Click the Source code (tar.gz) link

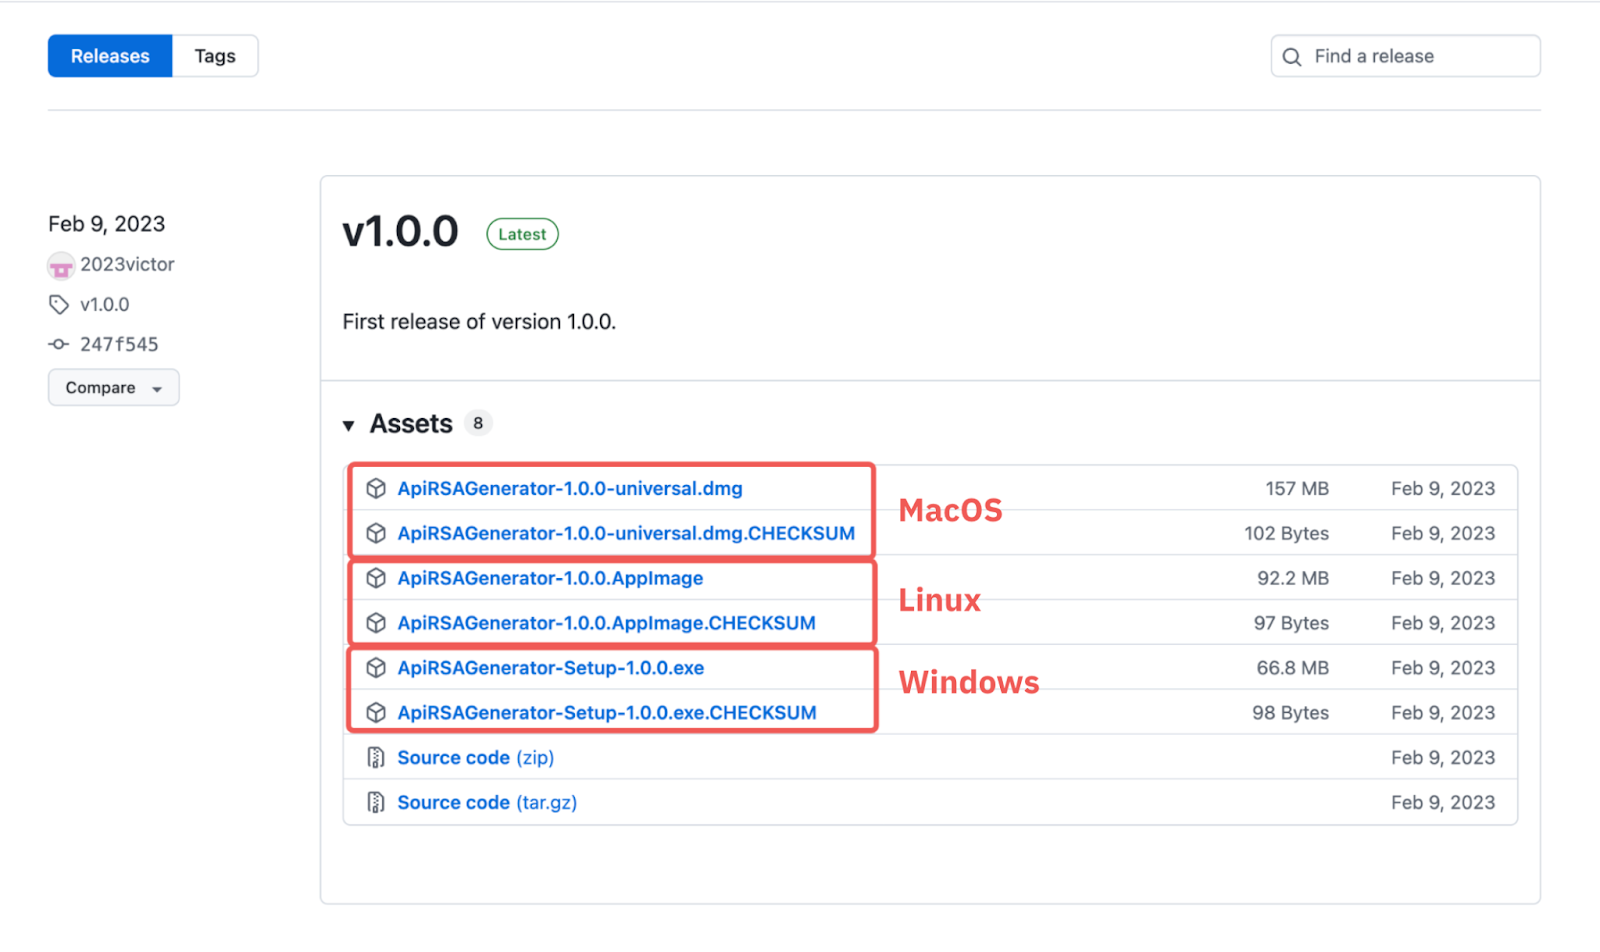click(487, 802)
